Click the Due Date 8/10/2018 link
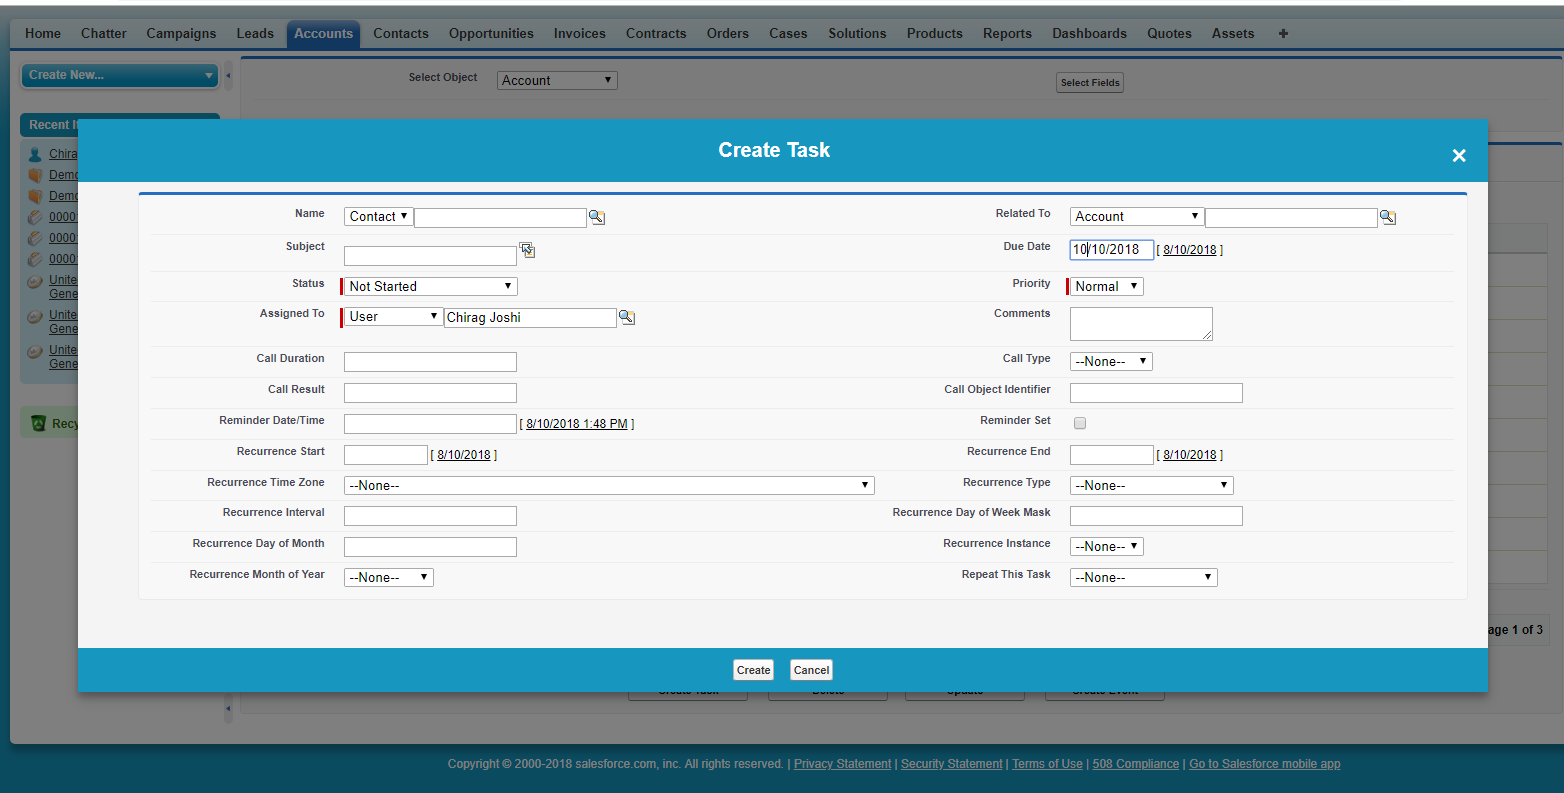 [1189, 250]
